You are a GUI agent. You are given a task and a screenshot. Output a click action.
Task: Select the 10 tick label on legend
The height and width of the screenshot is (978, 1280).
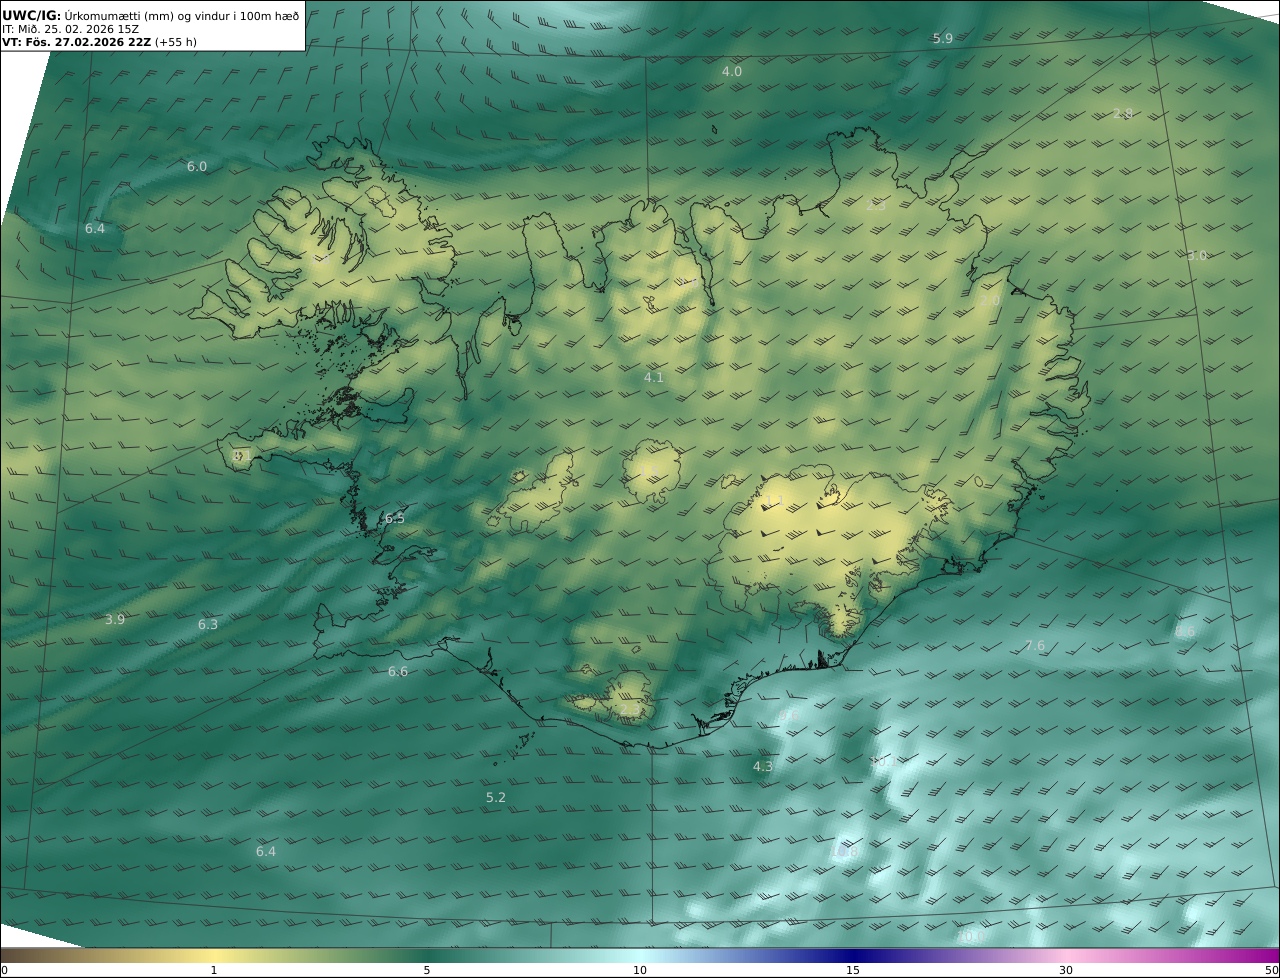[x=640, y=971]
